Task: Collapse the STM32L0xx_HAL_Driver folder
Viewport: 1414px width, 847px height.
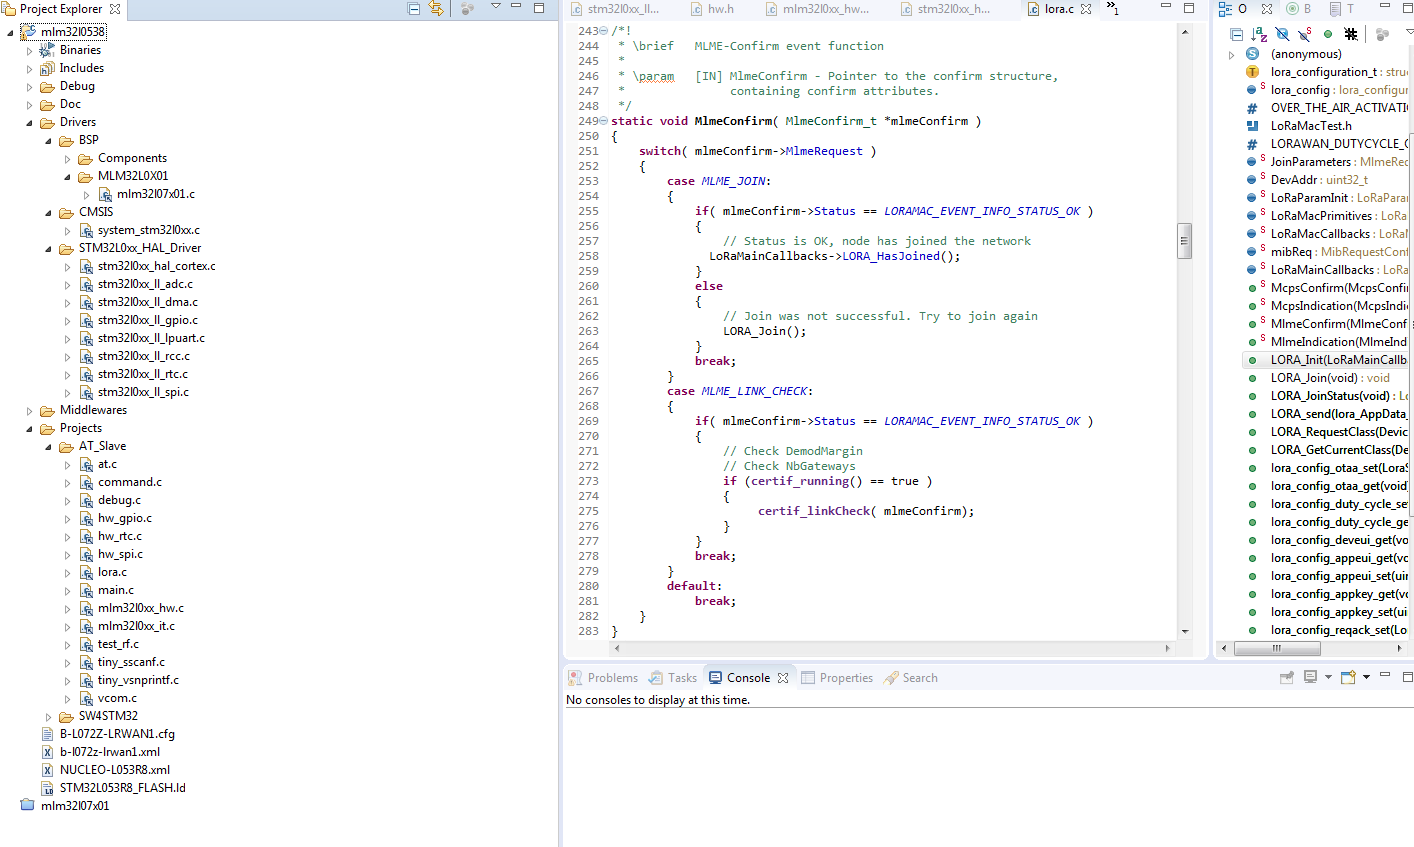Action: (48, 249)
